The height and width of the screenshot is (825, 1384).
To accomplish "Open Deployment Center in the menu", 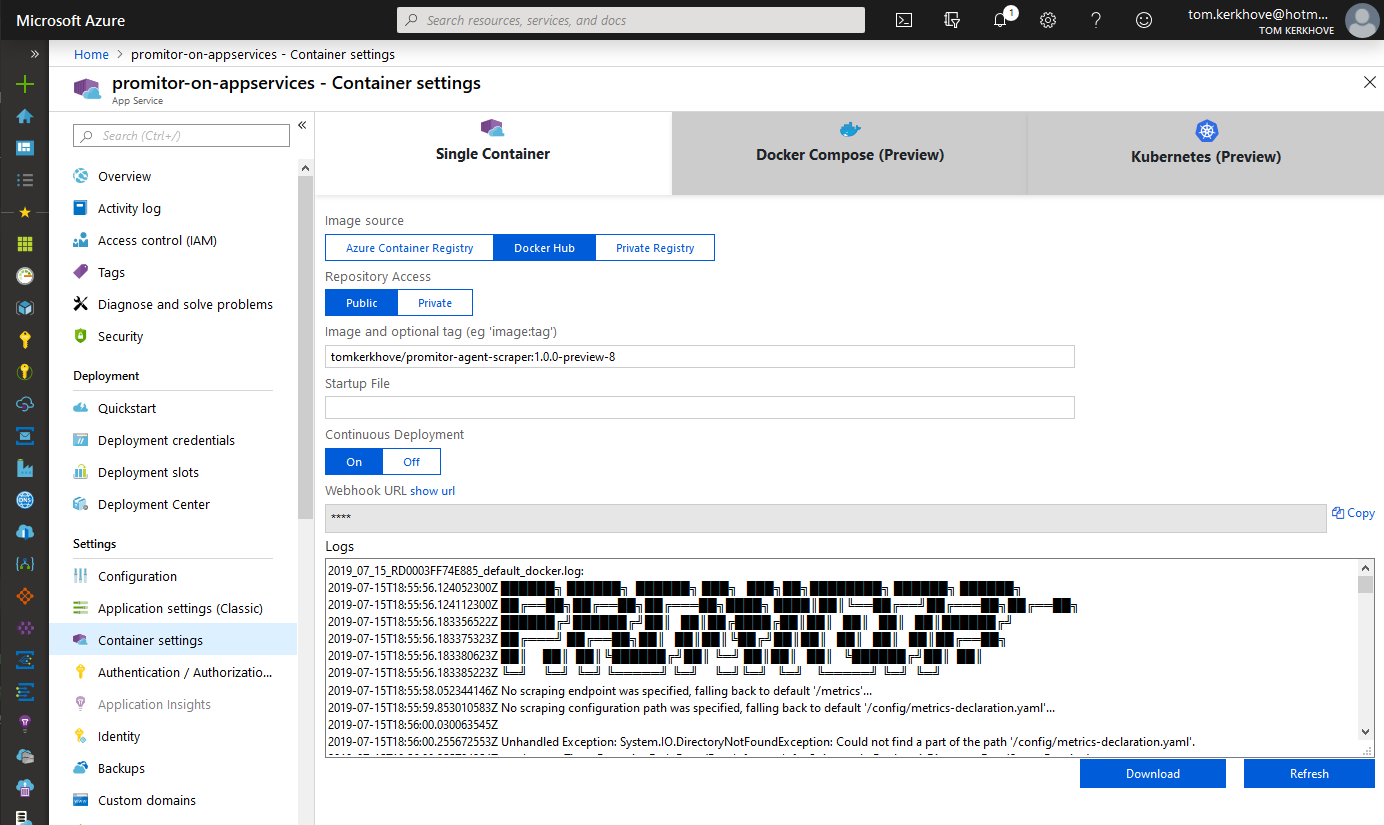I will pyautogui.click(x=154, y=505).
